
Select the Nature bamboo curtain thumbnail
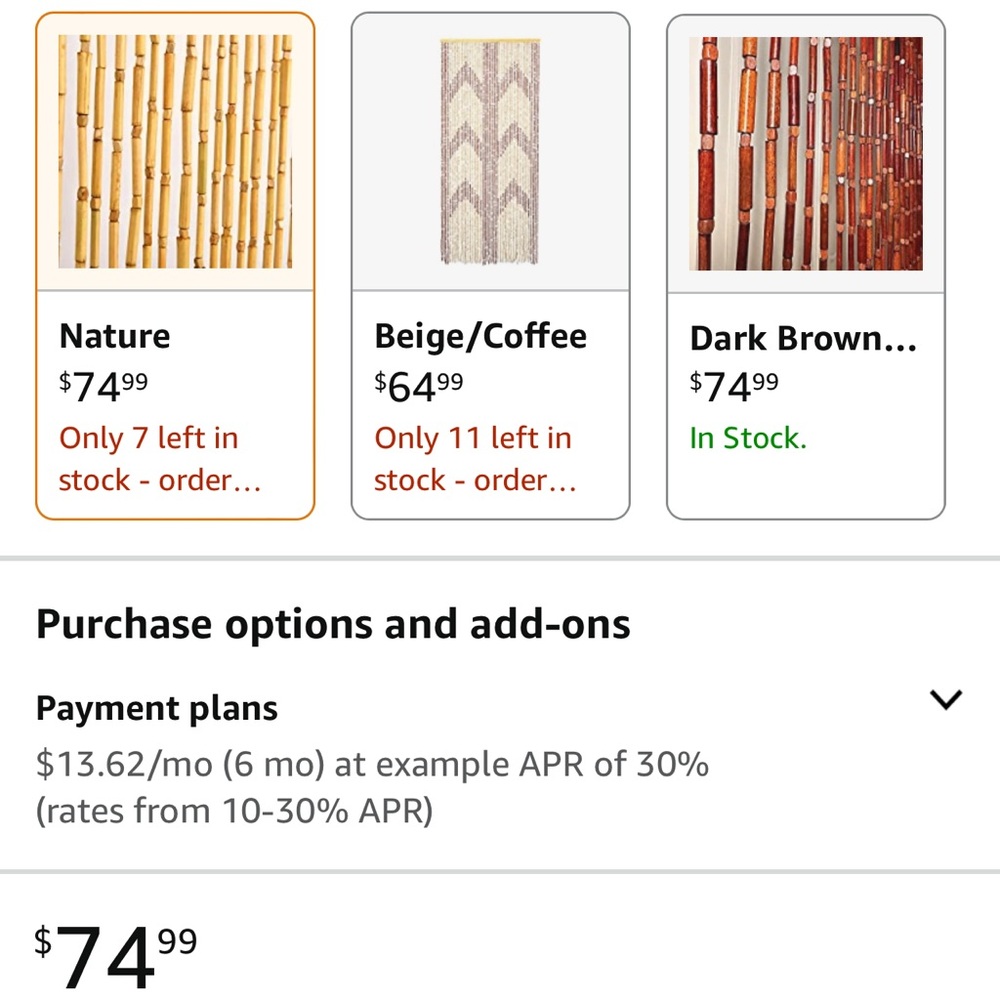pos(175,152)
